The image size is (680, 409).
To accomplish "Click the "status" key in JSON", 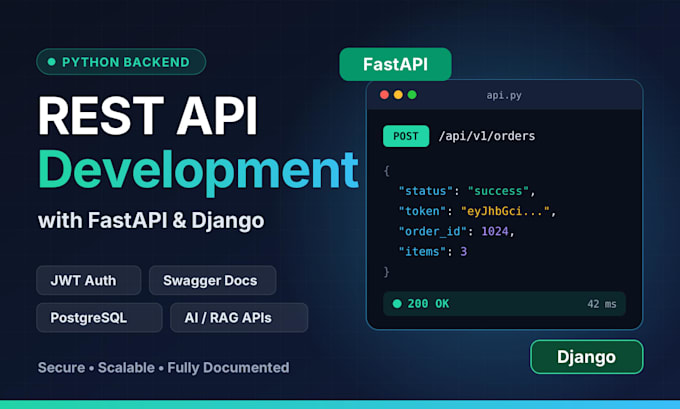I will pyautogui.click(x=425, y=191).
